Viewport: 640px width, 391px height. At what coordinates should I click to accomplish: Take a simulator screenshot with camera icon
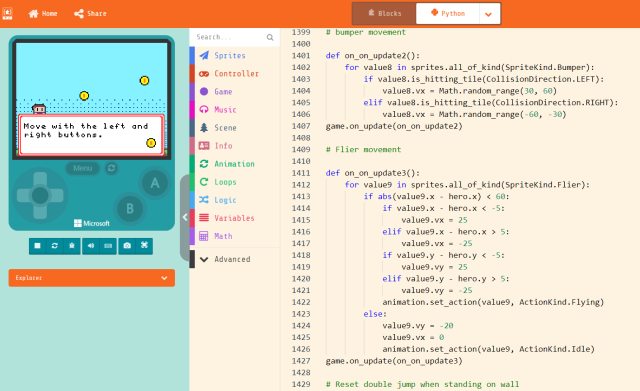coord(127,246)
